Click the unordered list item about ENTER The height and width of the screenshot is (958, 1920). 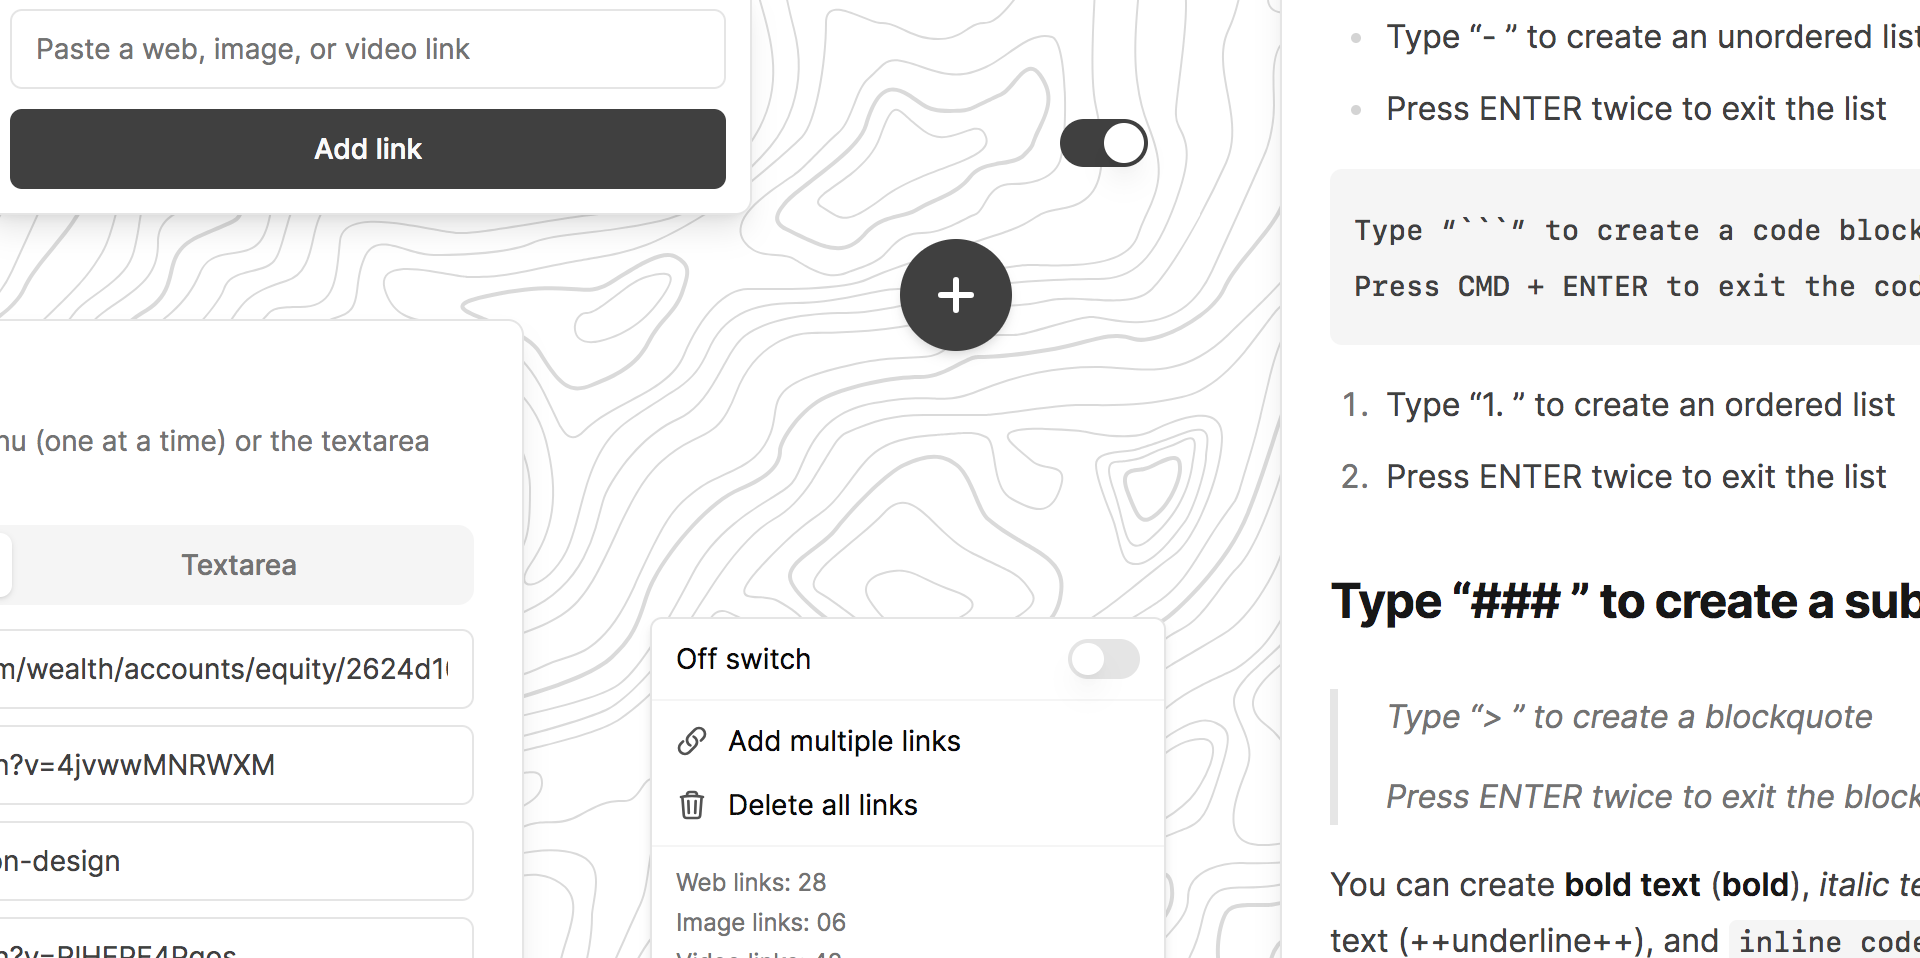(1635, 109)
